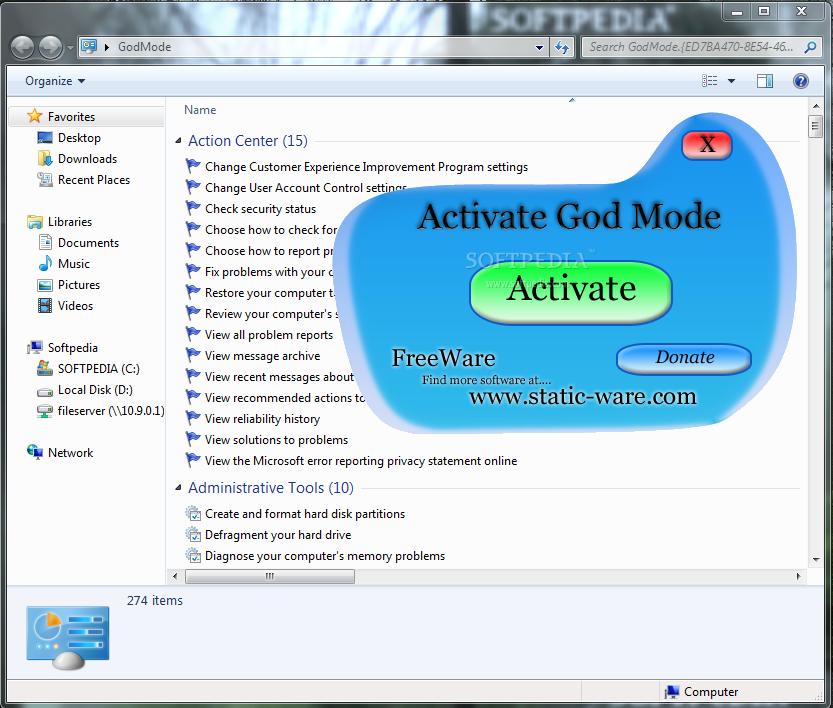Open the www.static-ware.com link

(x=582, y=396)
